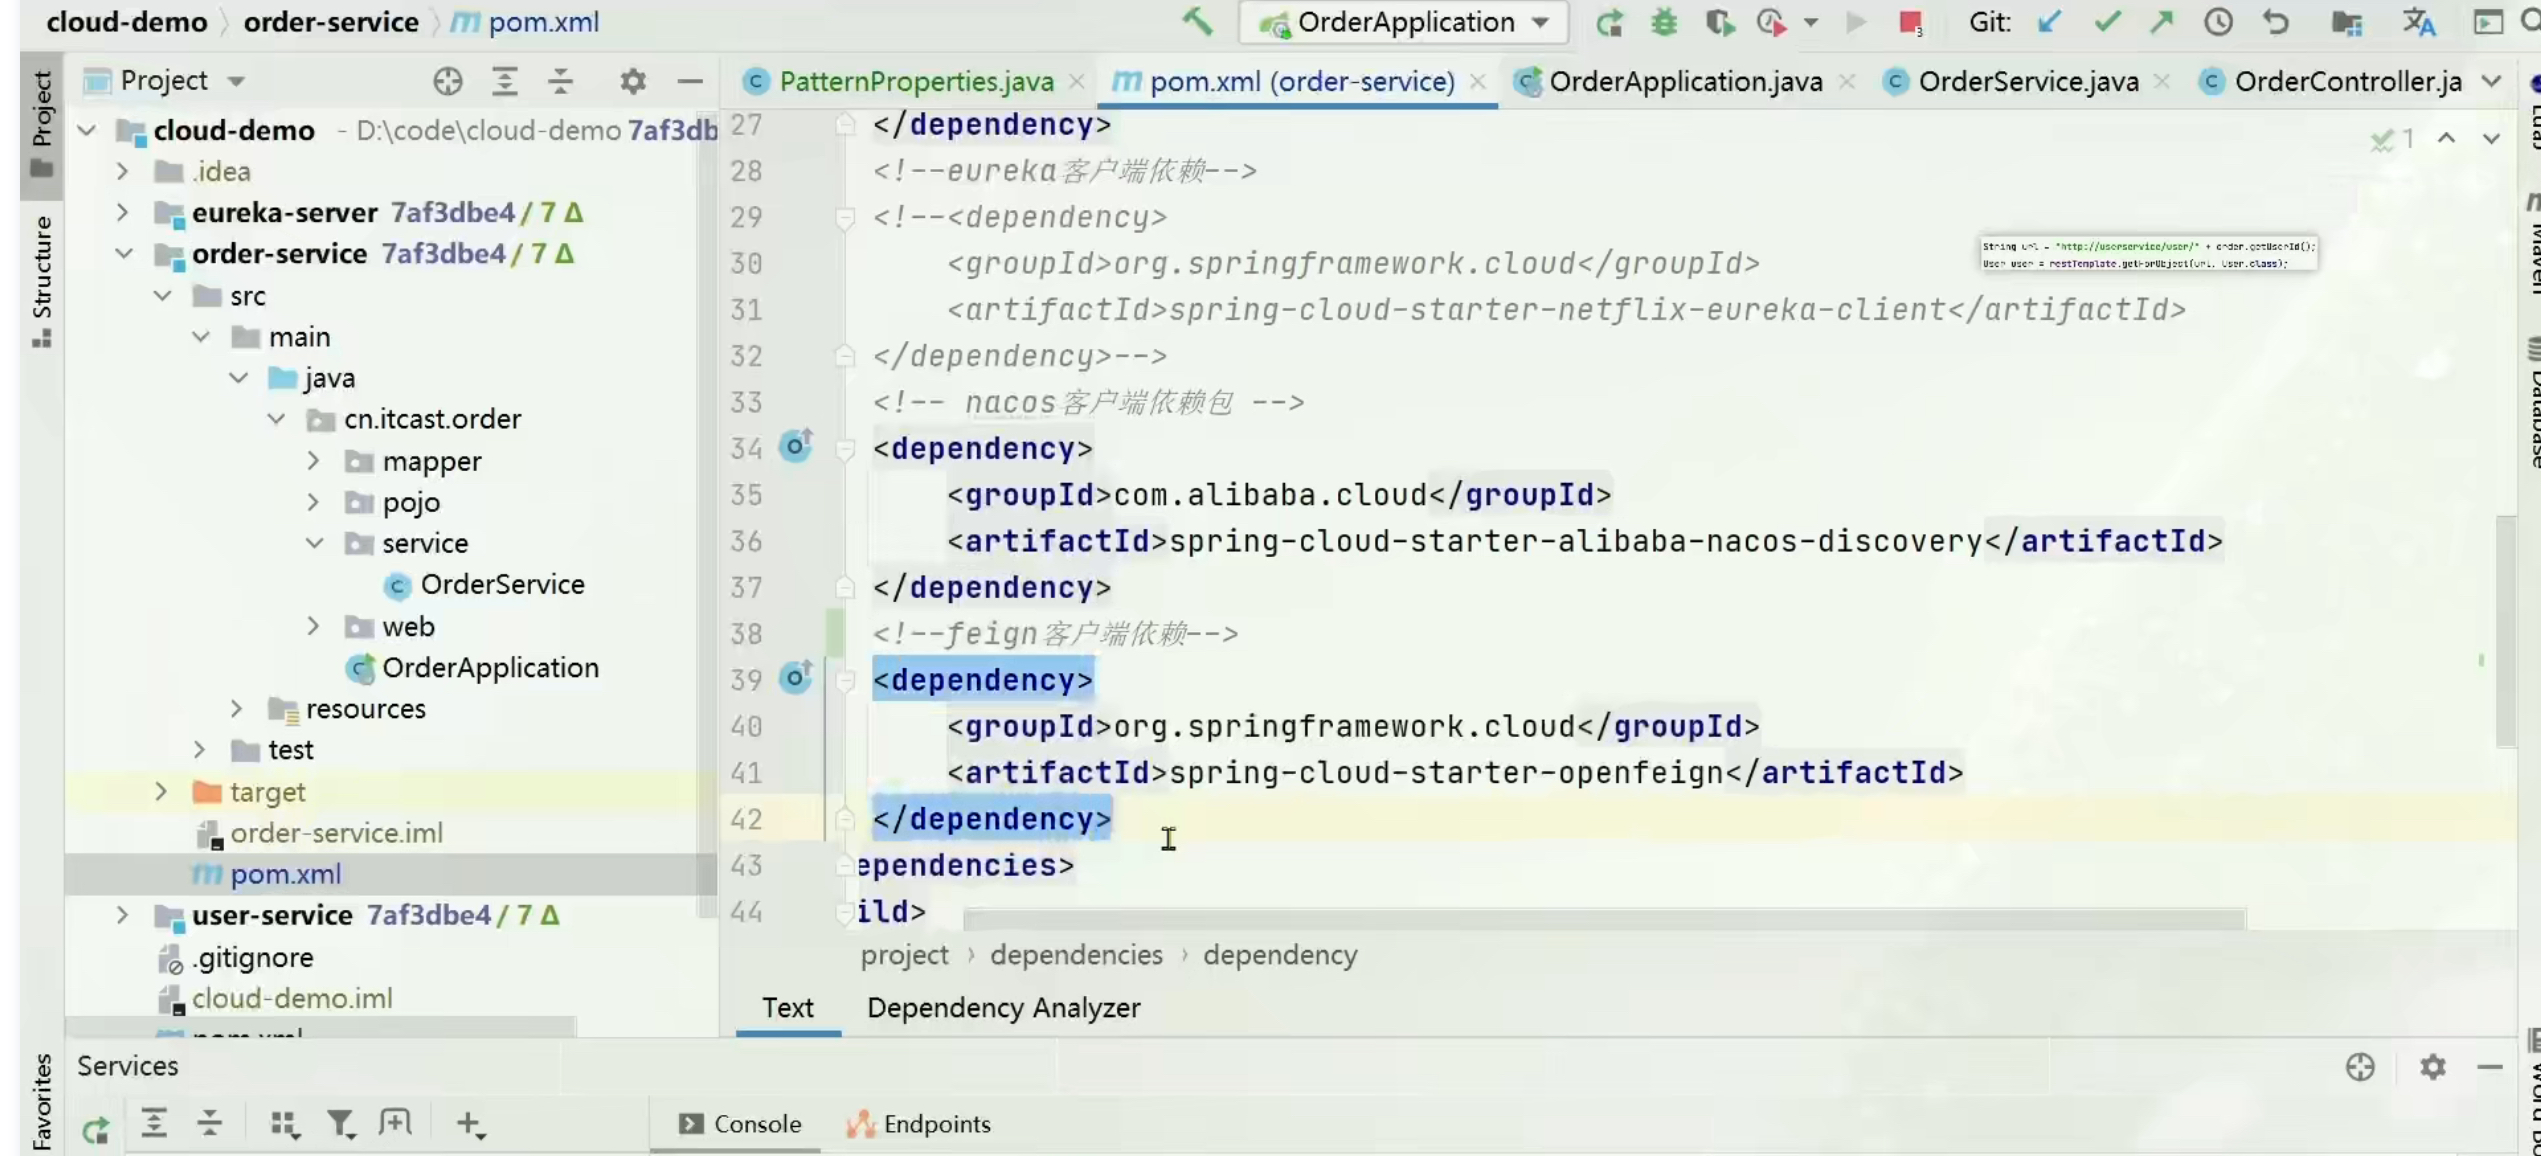This screenshot has height=1156, width=2541.
Task: Switch to the OrderService.java editor tab
Action: (x=2027, y=81)
